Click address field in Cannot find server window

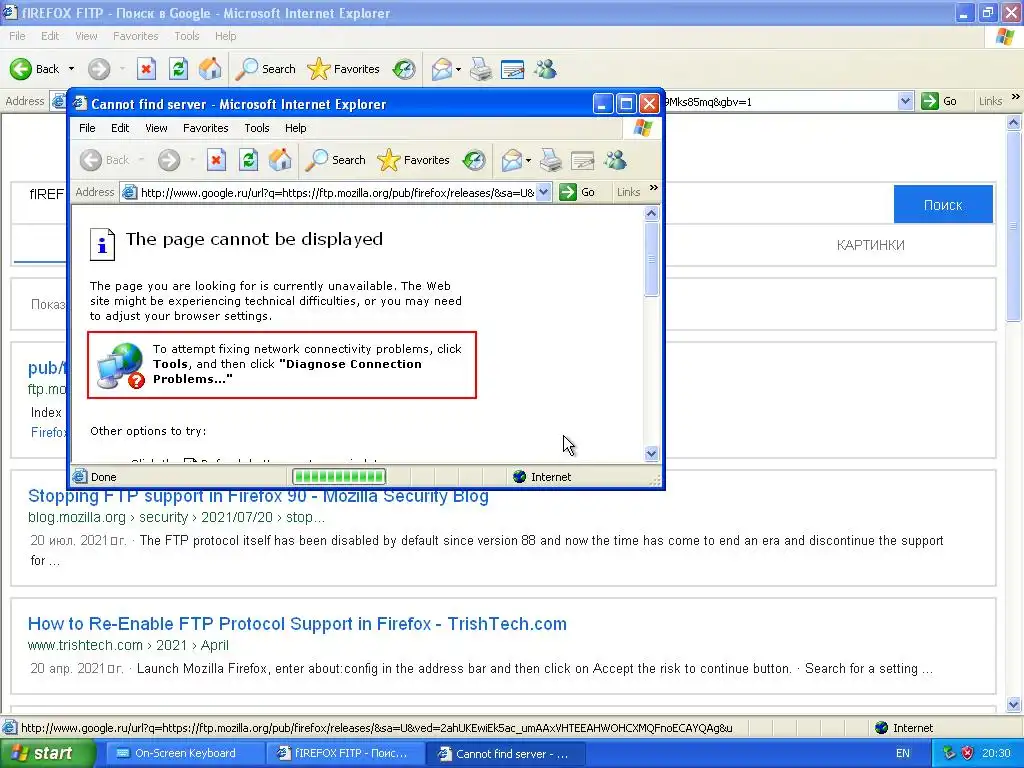337,193
